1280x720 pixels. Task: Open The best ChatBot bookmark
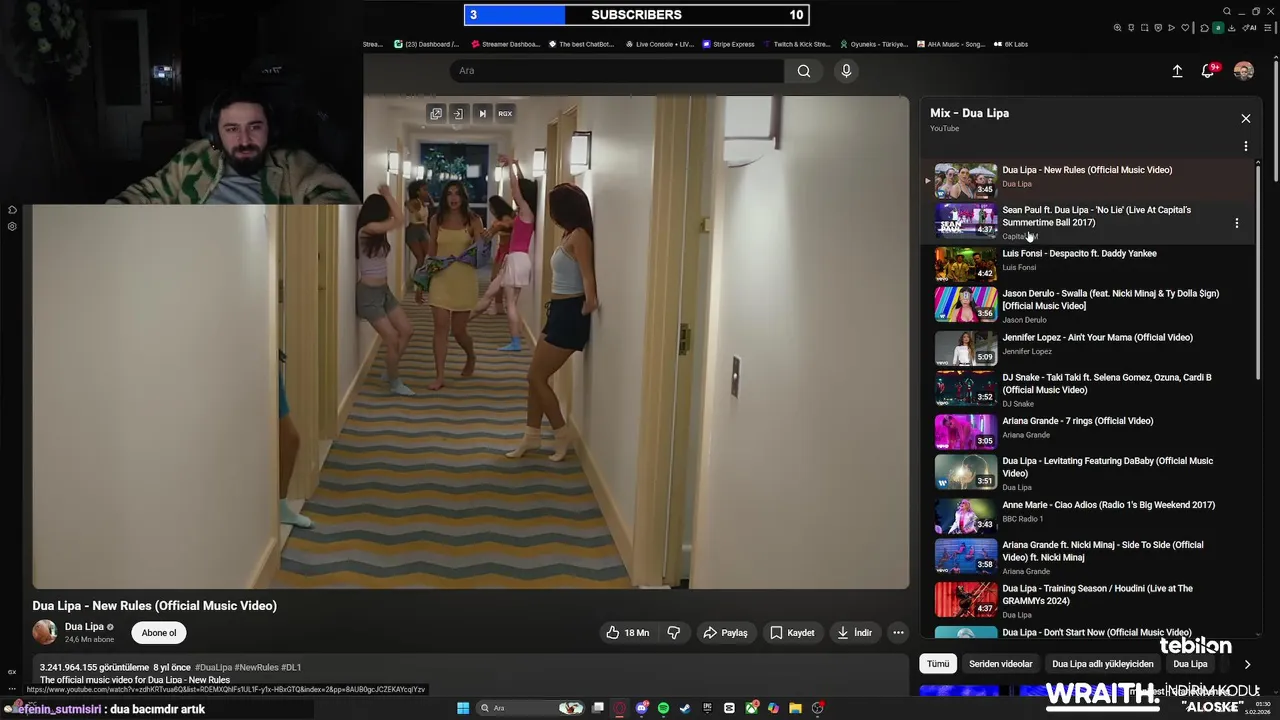581,44
